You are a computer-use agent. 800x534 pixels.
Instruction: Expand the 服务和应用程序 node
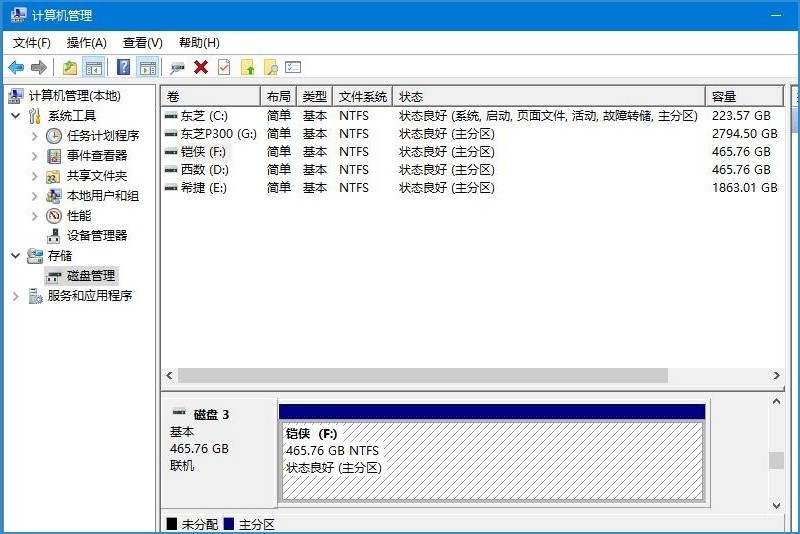16,296
